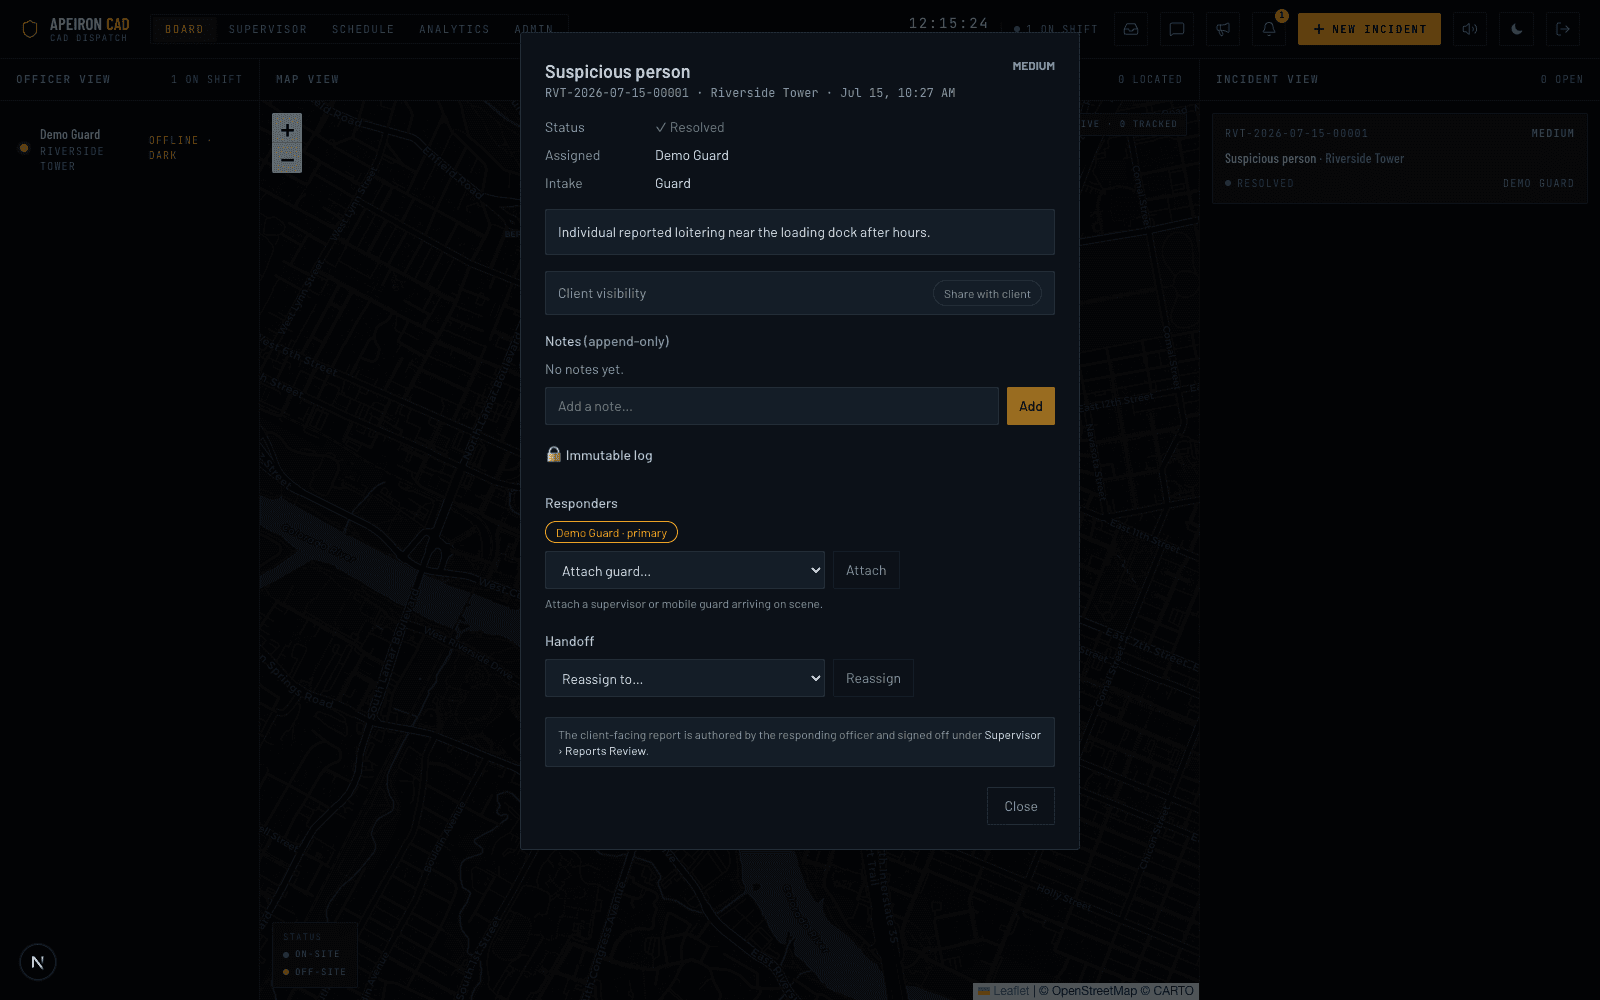Screen dimensions: 1600x1000
Task: Click the clock reading 12:15:24
Action: click(948, 23)
